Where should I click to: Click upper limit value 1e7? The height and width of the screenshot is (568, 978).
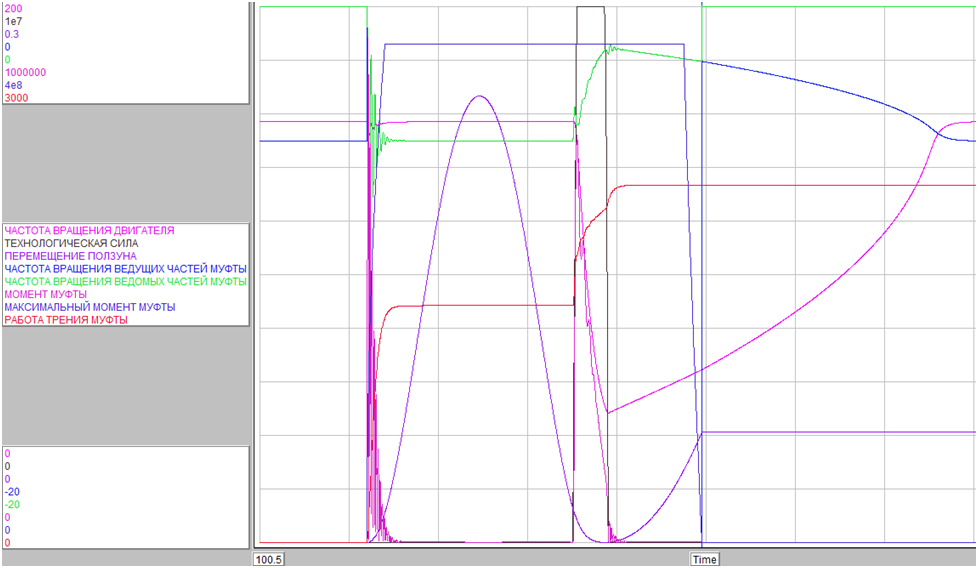click(x=13, y=21)
